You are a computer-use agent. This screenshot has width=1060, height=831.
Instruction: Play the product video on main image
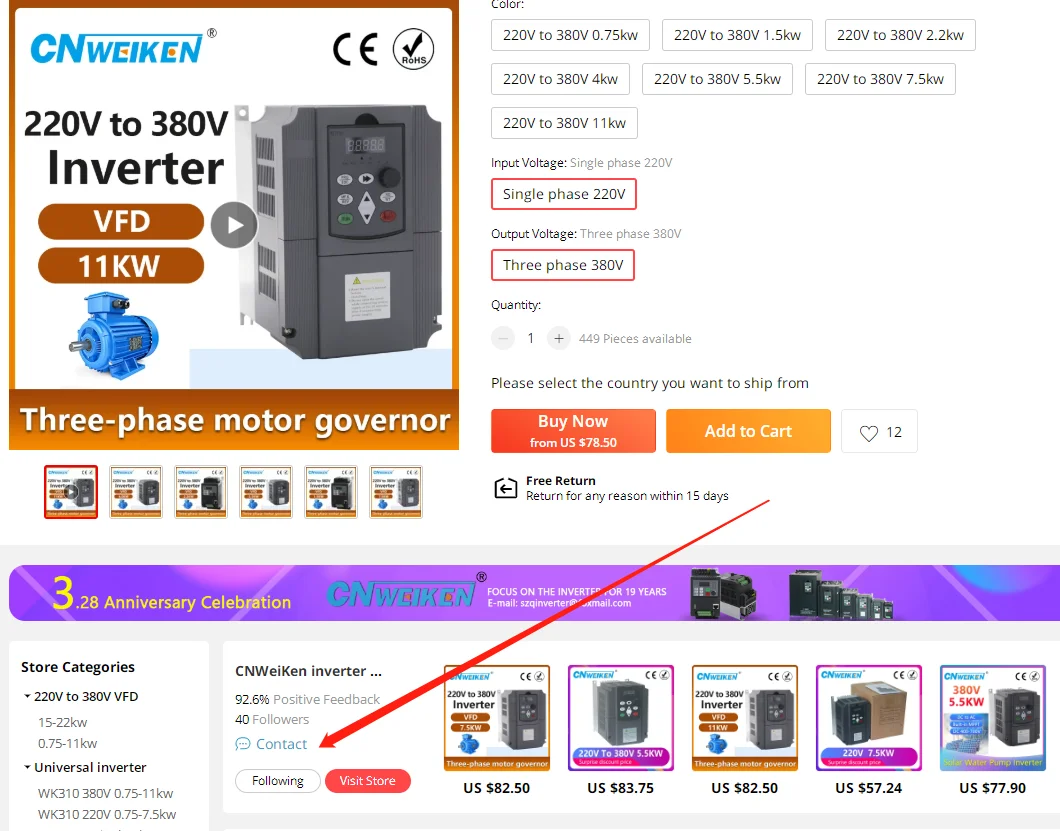coord(234,225)
